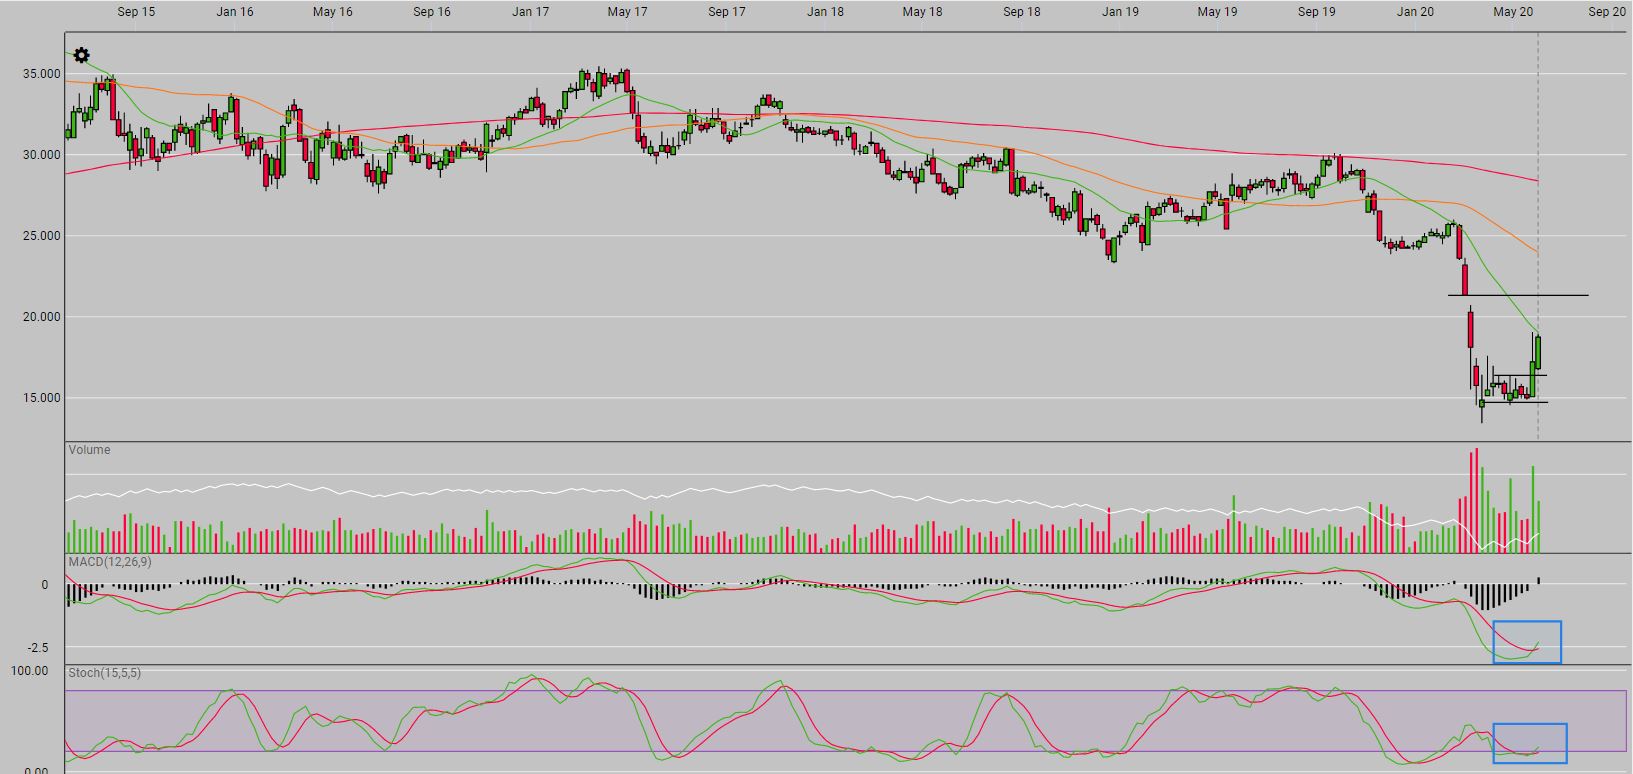Select the horizontal resistance line near 21

[x=1517, y=295]
